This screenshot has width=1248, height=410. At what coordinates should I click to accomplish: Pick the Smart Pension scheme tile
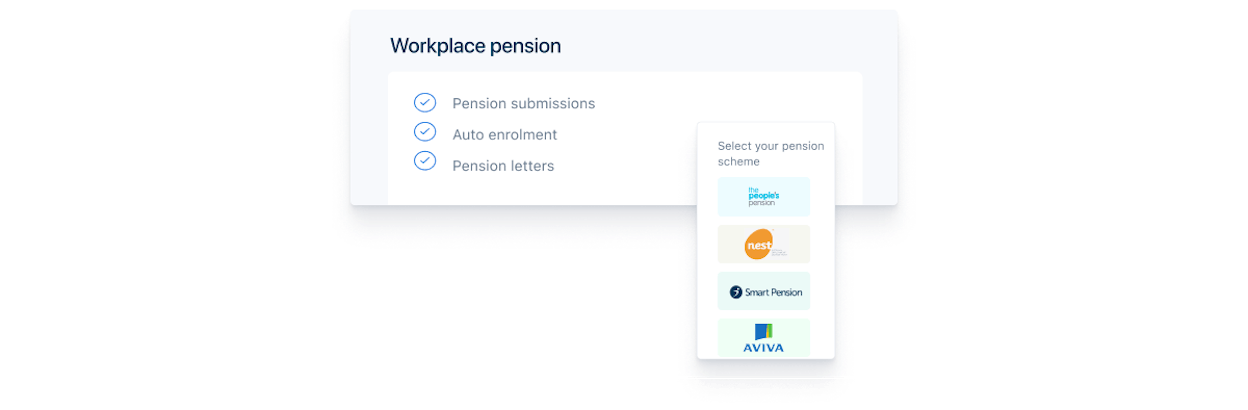click(764, 291)
